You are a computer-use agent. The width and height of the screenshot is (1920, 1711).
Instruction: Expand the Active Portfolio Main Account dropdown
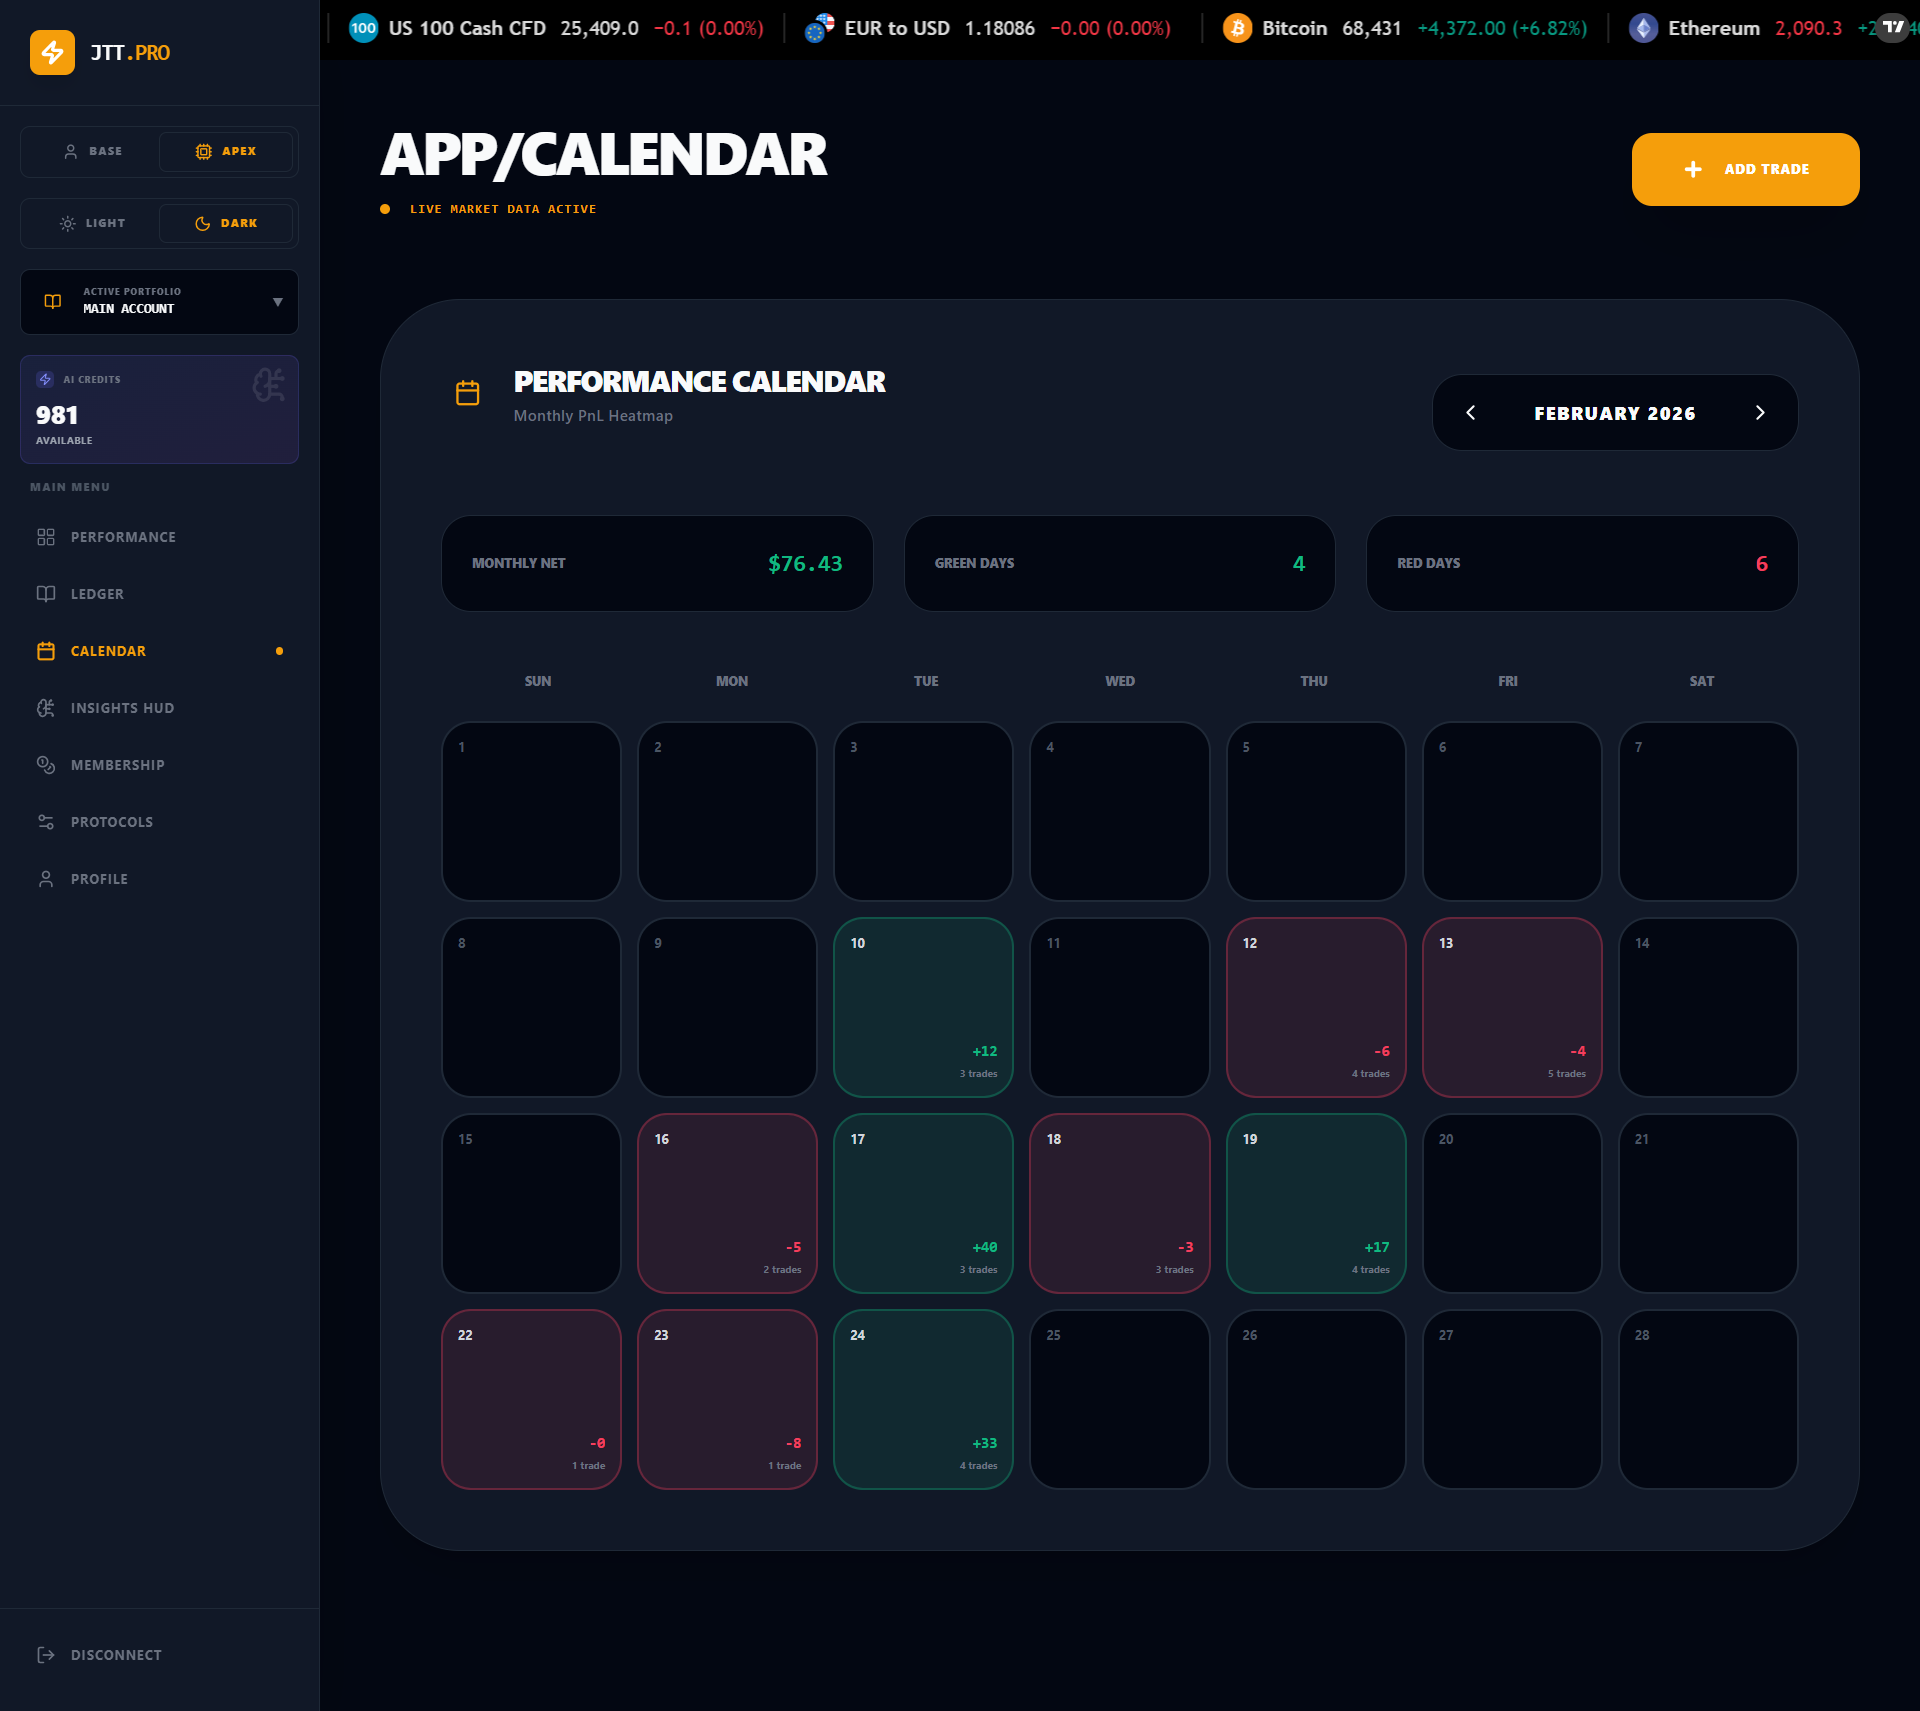159,301
